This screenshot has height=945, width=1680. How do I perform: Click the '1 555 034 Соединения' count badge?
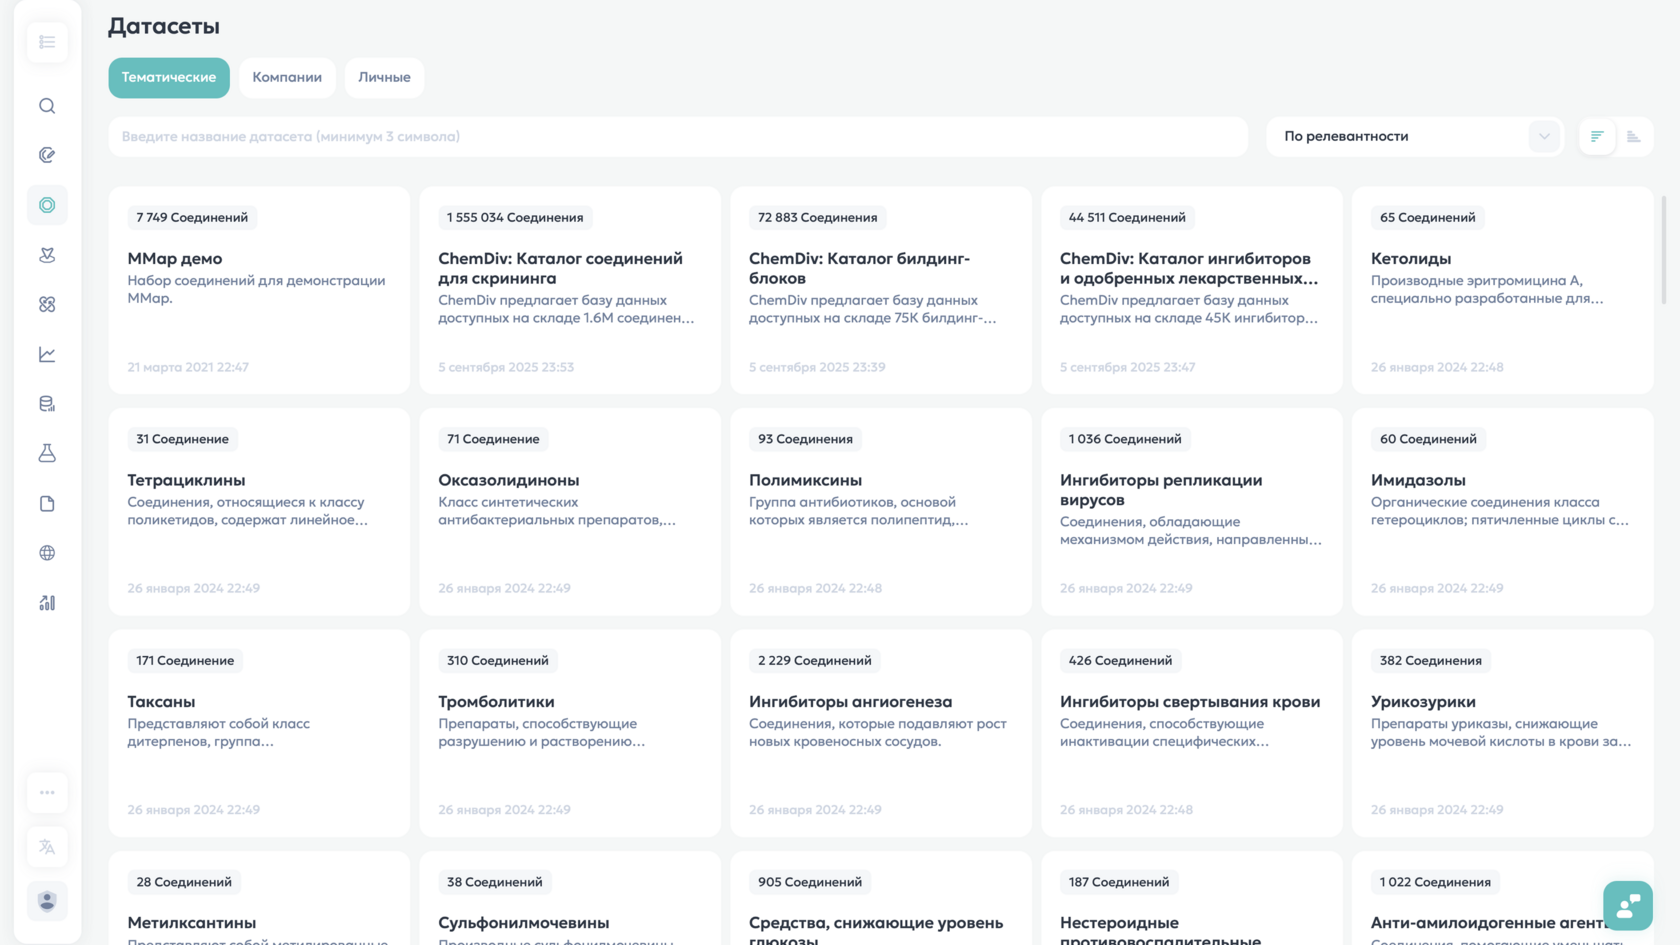(x=515, y=218)
